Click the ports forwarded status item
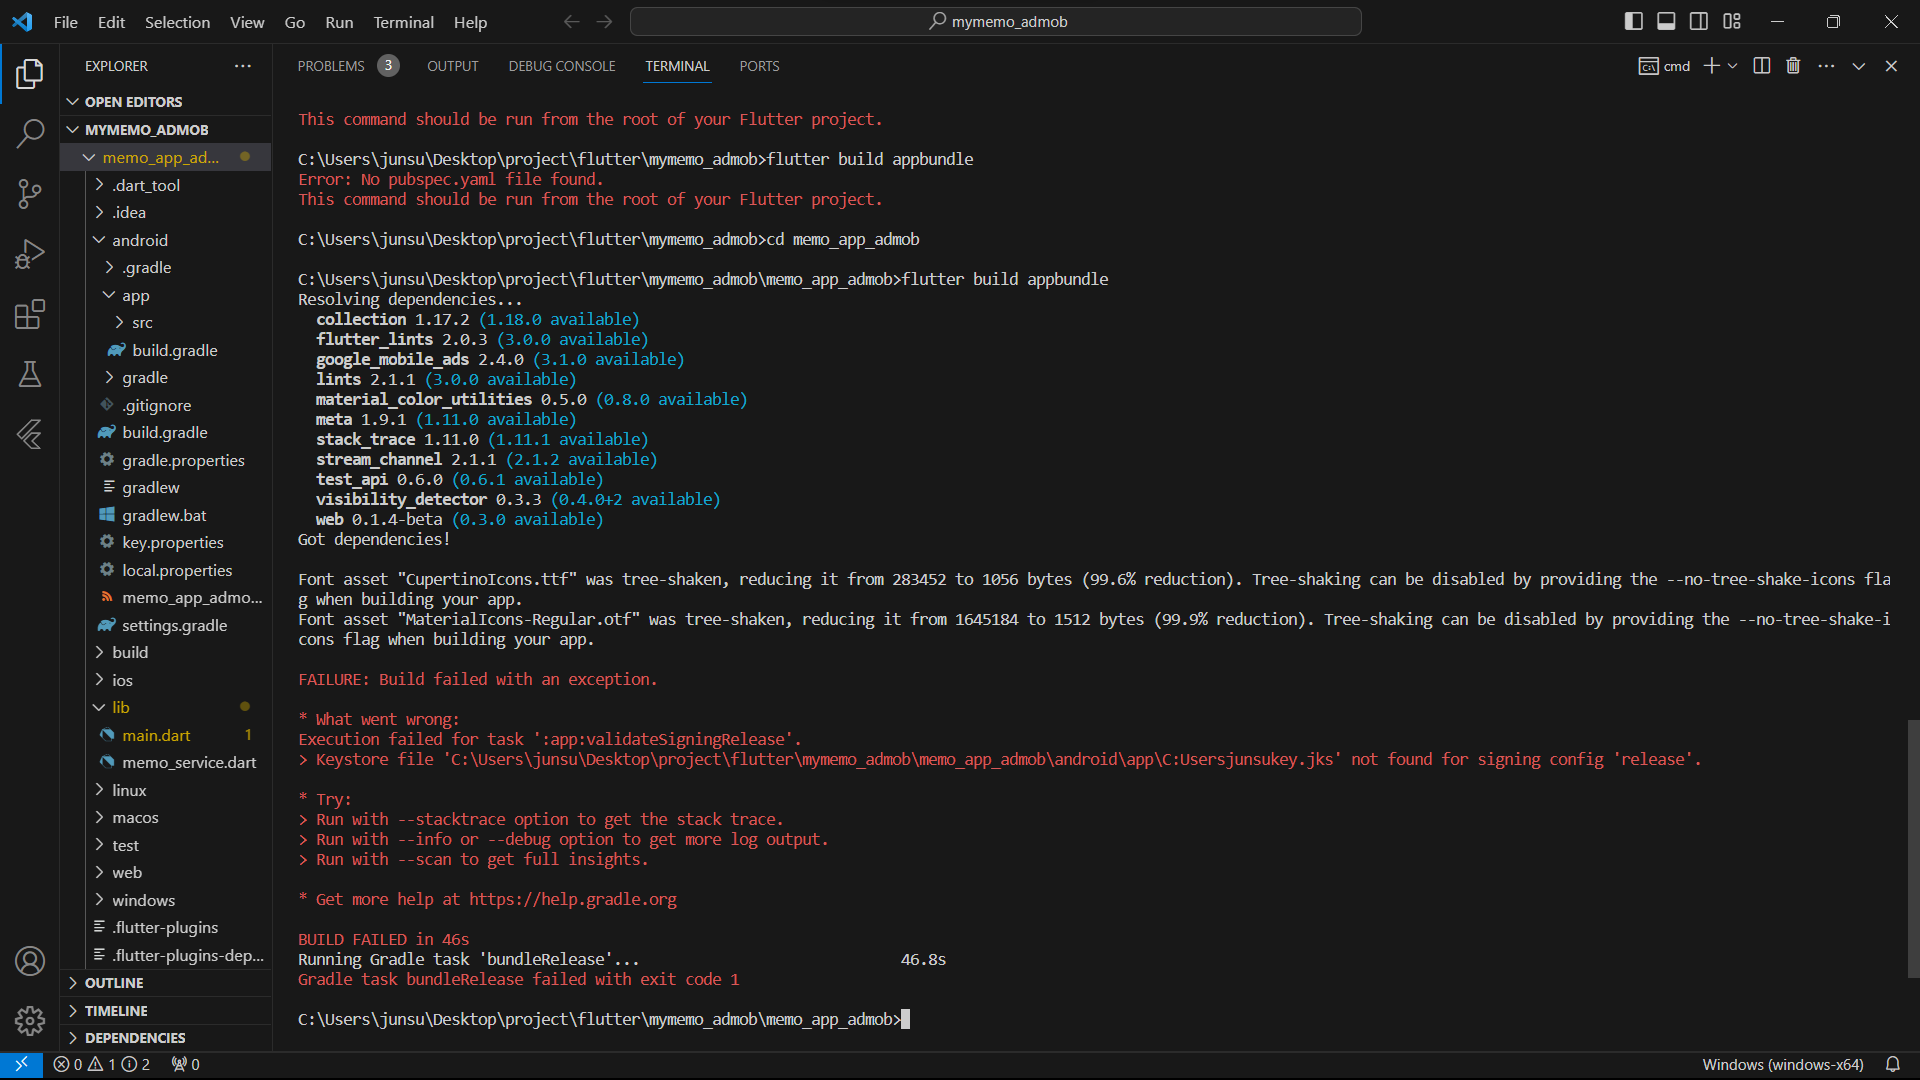 [x=185, y=1065]
